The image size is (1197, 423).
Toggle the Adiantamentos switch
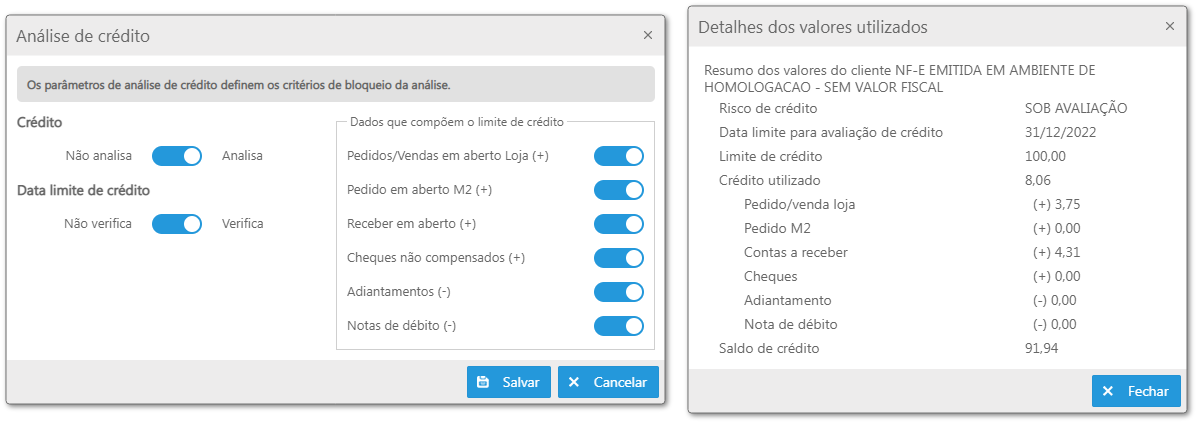618,292
